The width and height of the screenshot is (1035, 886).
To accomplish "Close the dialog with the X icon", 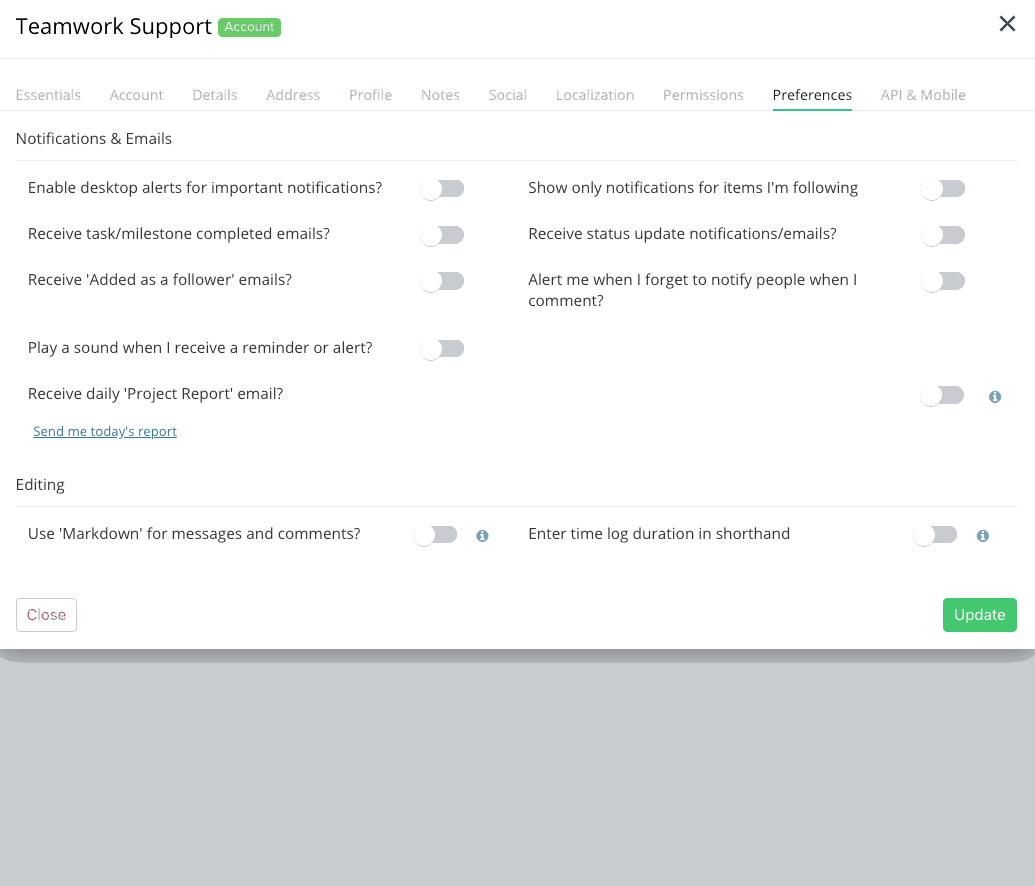I will tap(1007, 24).
